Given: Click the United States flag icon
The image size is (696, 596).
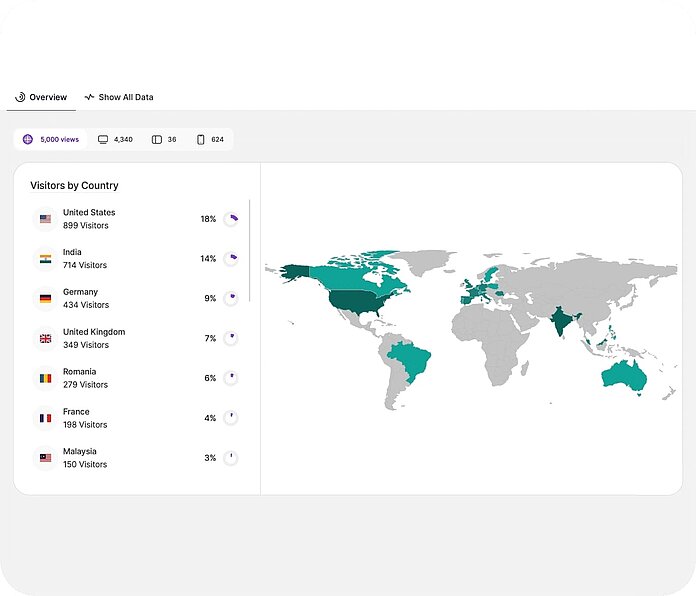Looking at the screenshot, I should [45, 219].
